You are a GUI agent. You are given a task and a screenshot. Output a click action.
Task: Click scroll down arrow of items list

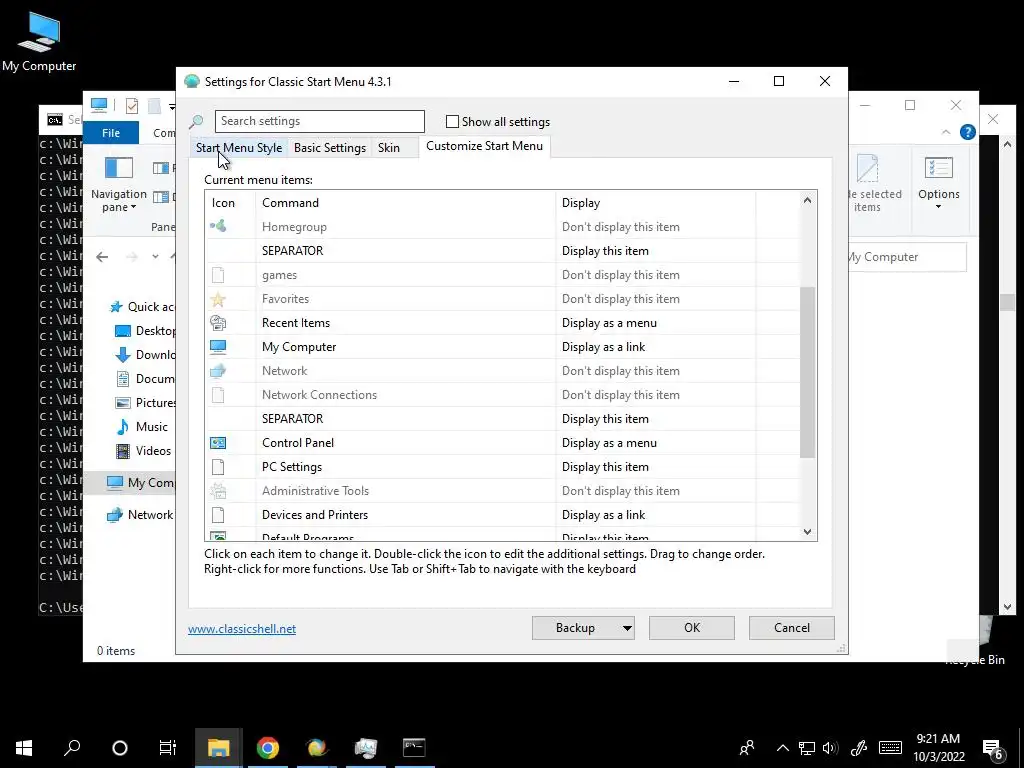(807, 532)
